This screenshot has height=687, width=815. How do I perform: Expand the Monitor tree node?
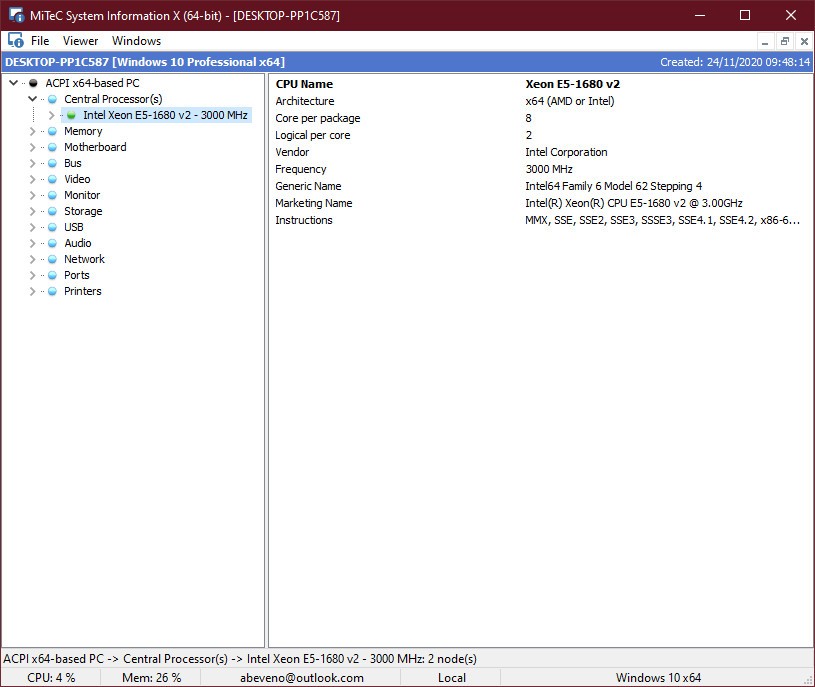point(32,195)
